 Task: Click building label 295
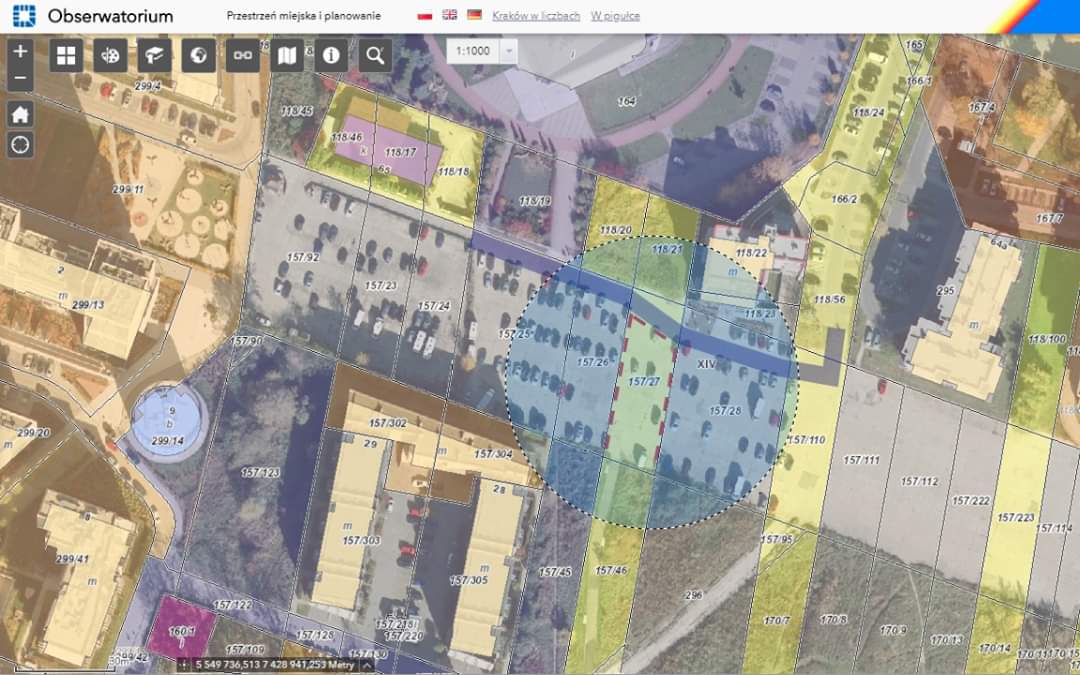946,291
